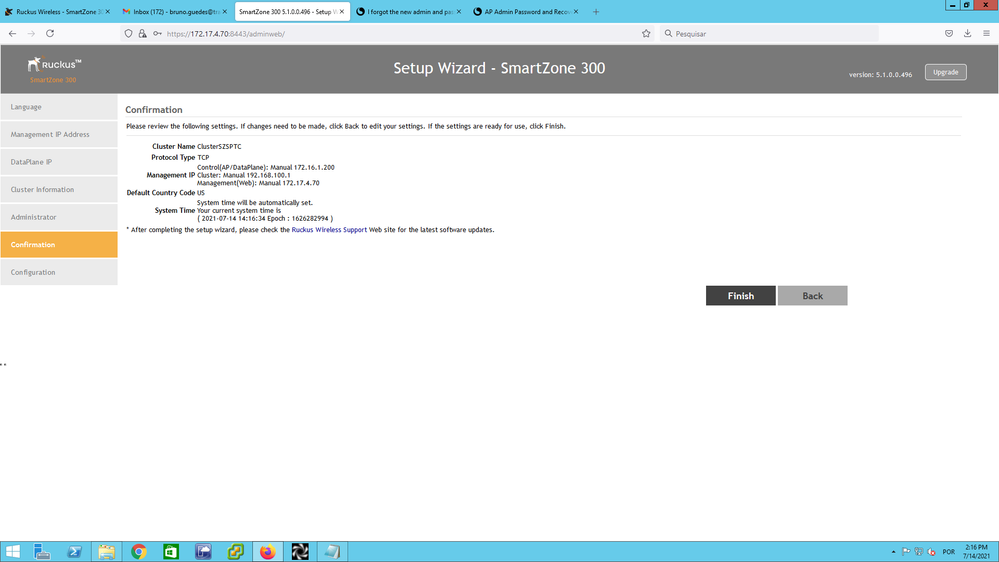Open the Administrator step
The height and width of the screenshot is (562, 999).
pyautogui.click(x=59, y=217)
